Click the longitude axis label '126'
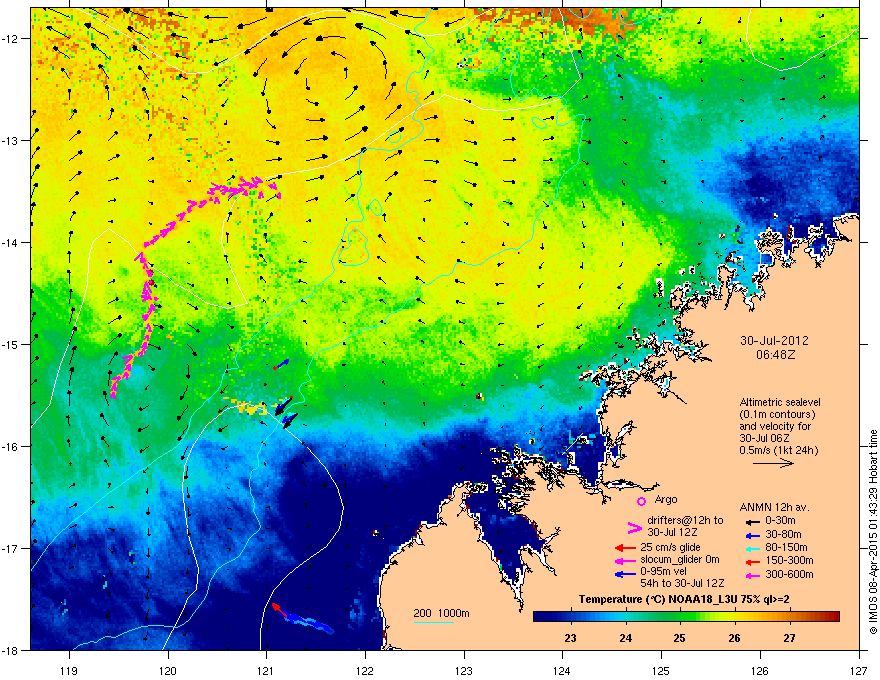 tap(760, 670)
